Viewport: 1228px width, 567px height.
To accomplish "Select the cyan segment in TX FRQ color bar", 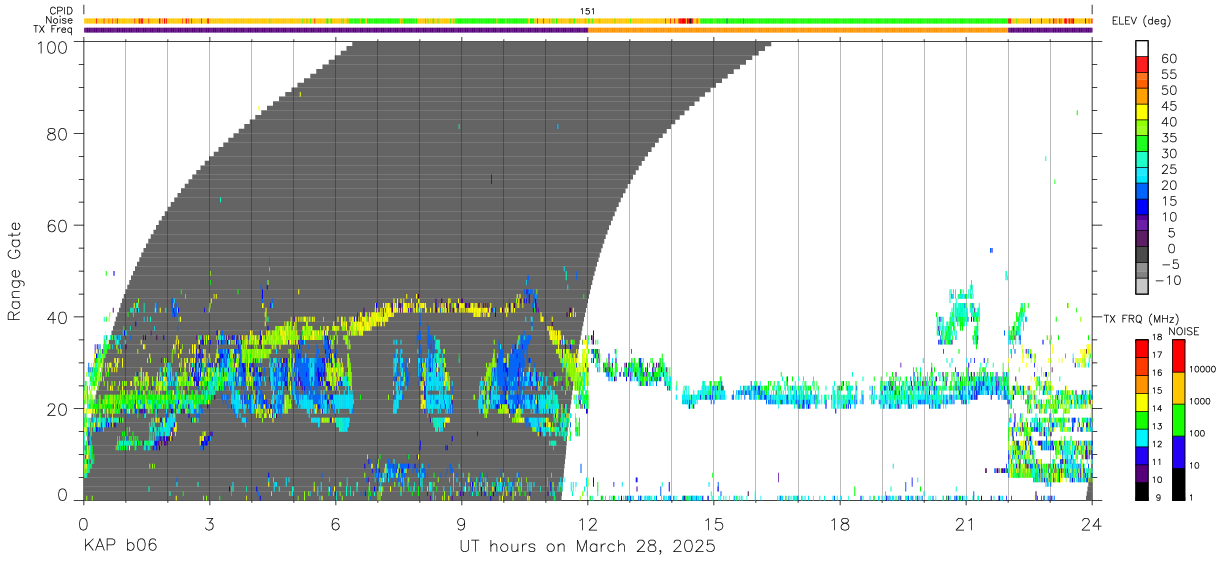I will coord(1142,437).
